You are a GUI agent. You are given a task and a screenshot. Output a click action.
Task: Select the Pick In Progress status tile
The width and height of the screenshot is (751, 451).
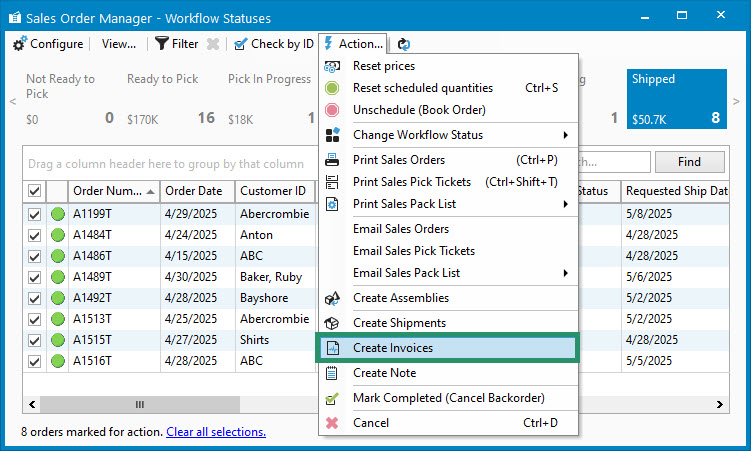coord(271,99)
